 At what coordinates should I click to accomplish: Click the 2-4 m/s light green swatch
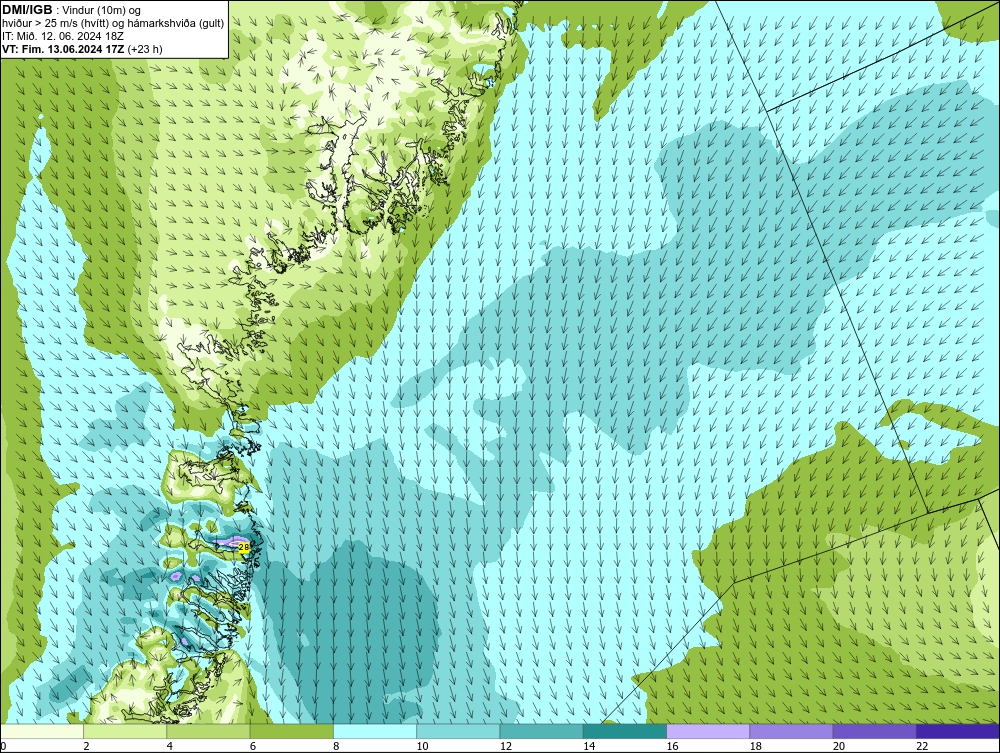pyautogui.click(x=125, y=731)
